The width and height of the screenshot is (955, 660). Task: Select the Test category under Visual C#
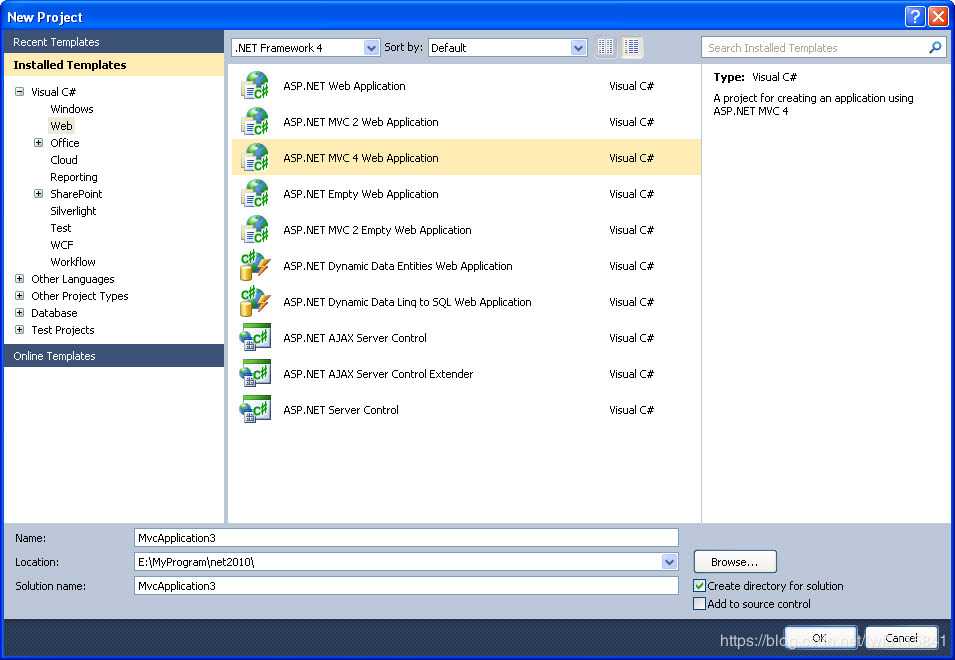[61, 228]
